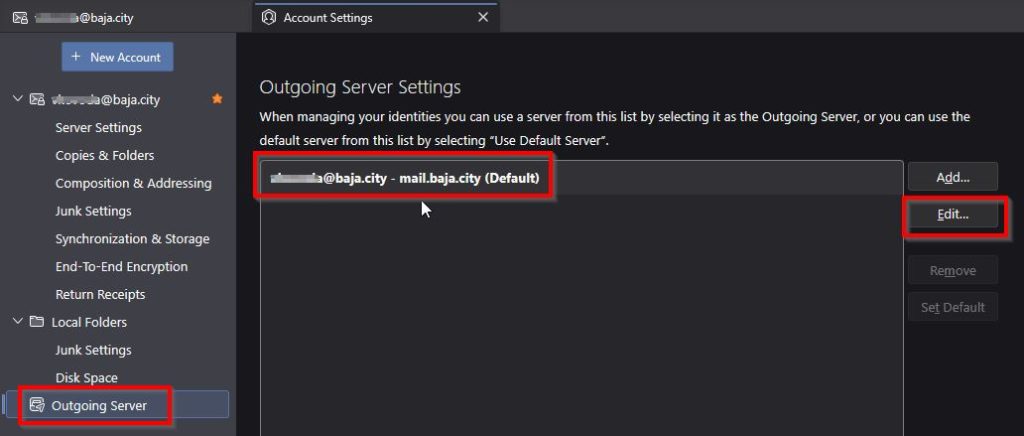
Task: Open End-To-End Encryption settings
Action: click(x=121, y=266)
